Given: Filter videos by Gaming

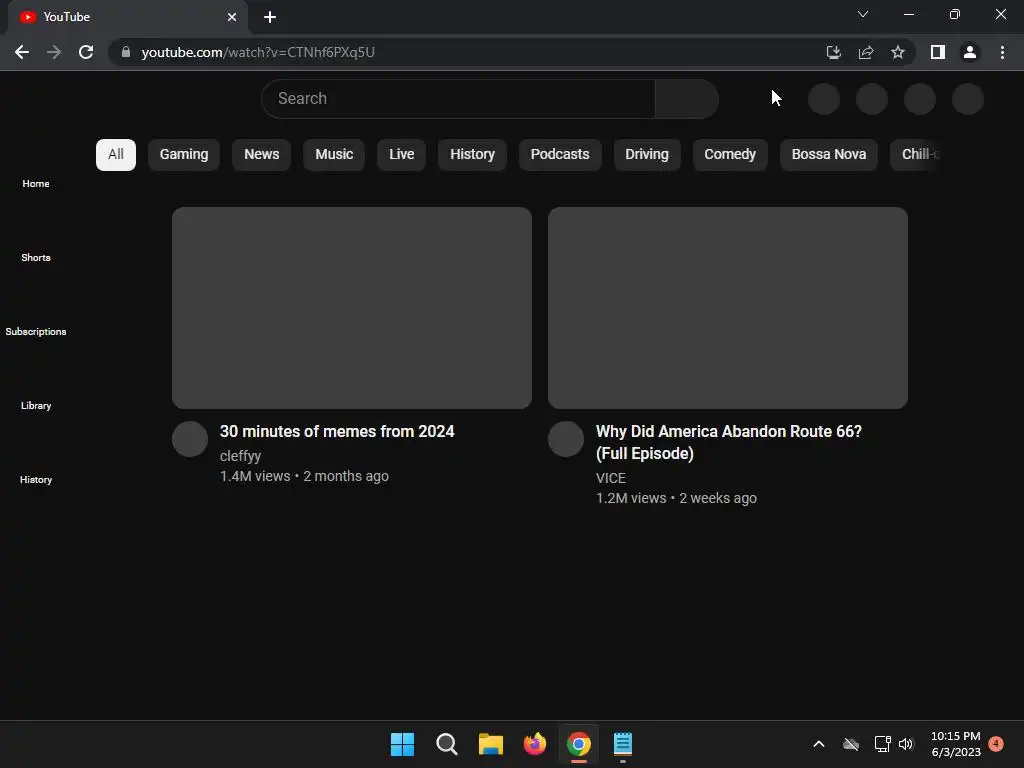Looking at the screenshot, I should coord(184,155).
